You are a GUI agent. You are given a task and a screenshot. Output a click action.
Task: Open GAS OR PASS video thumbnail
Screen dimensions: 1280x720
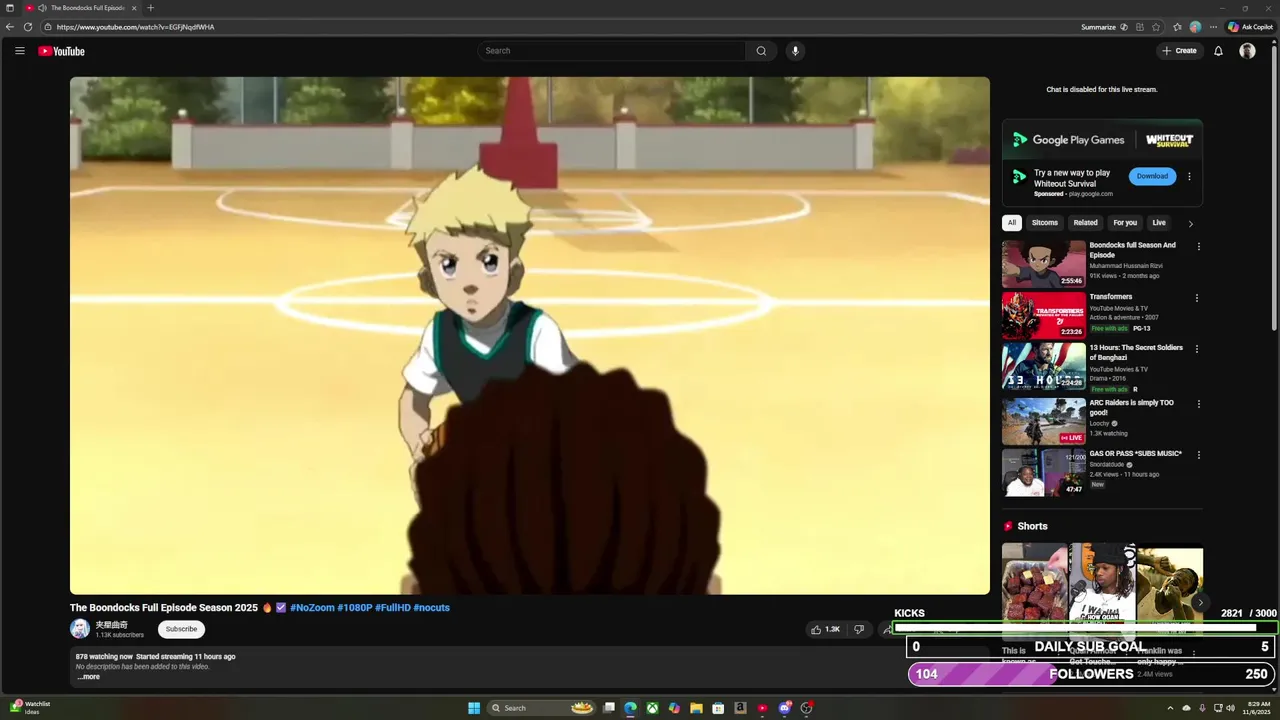(1043, 473)
